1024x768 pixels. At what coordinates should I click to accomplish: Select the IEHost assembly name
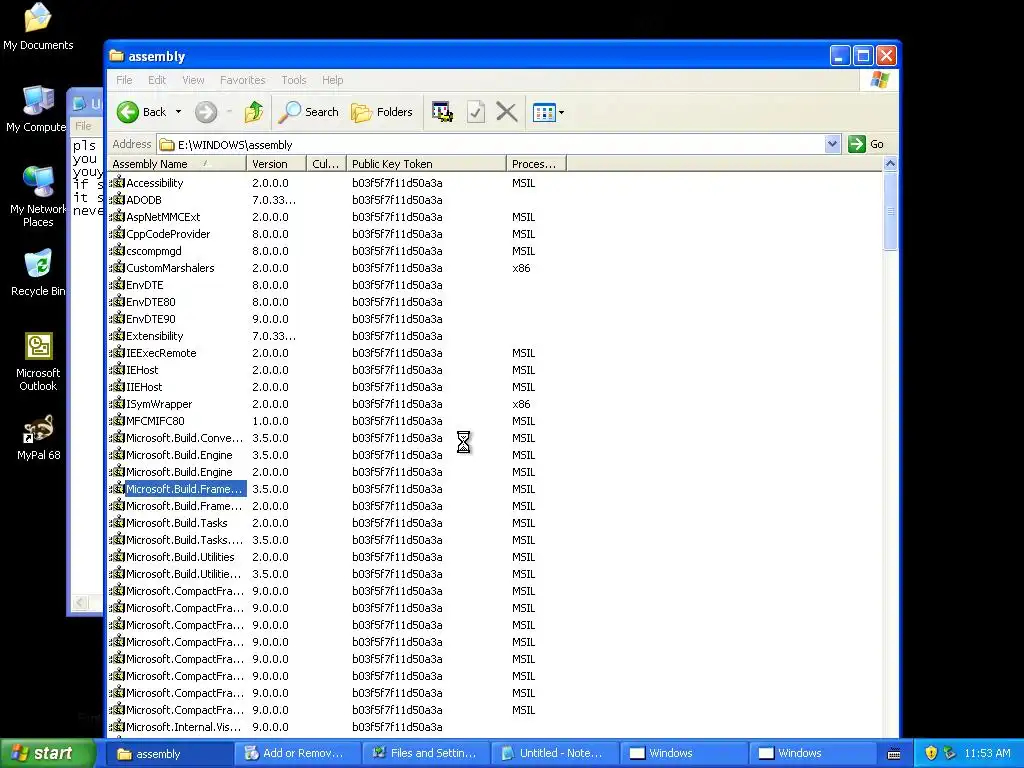tap(142, 370)
